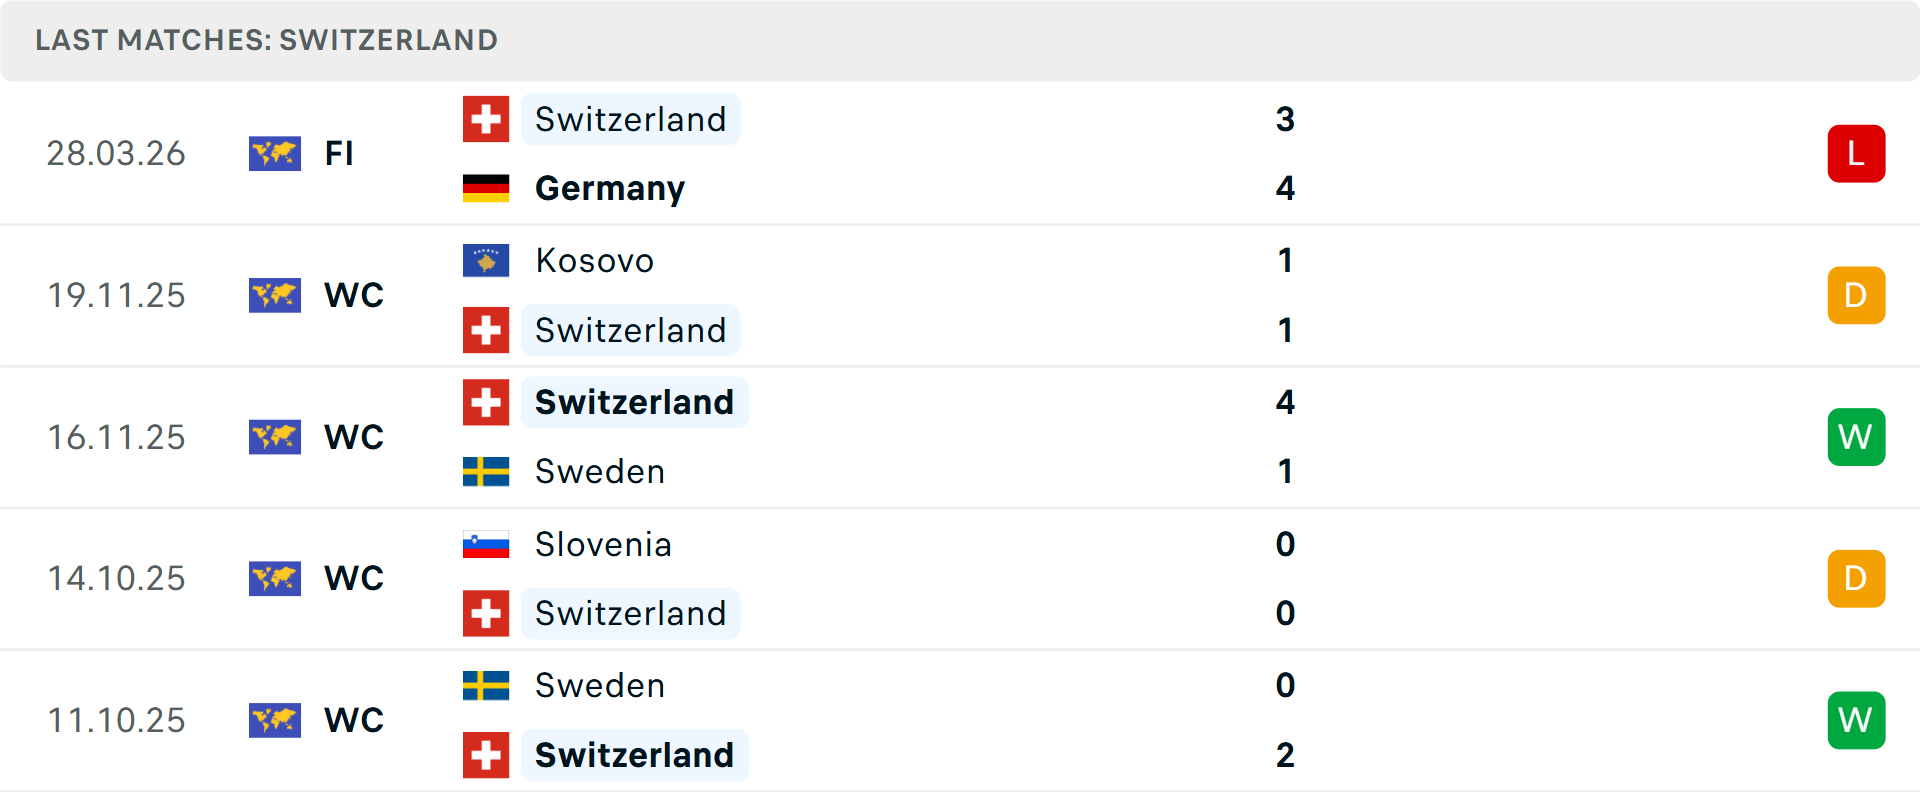The width and height of the screenshot is (1920, 792).
Task: Click the Kosovo flag icon
Action: (486, 260)
